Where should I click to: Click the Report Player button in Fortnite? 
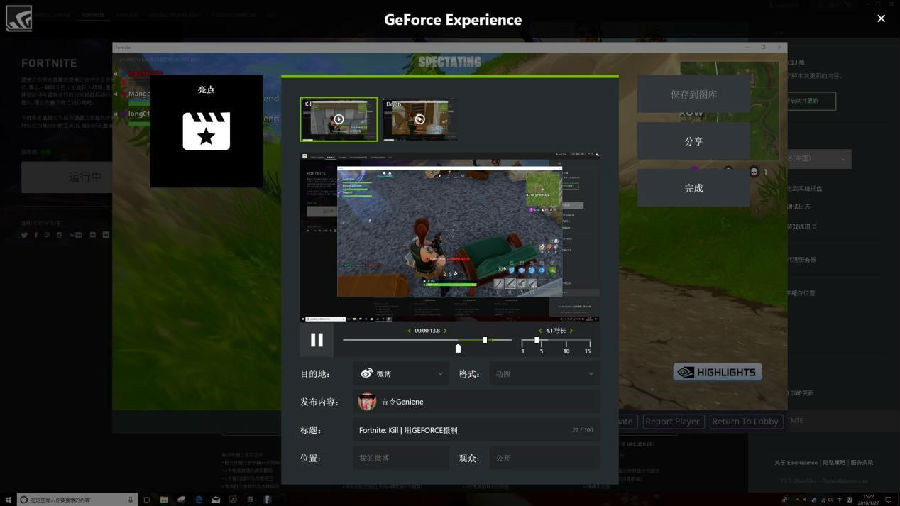point(672,422)
